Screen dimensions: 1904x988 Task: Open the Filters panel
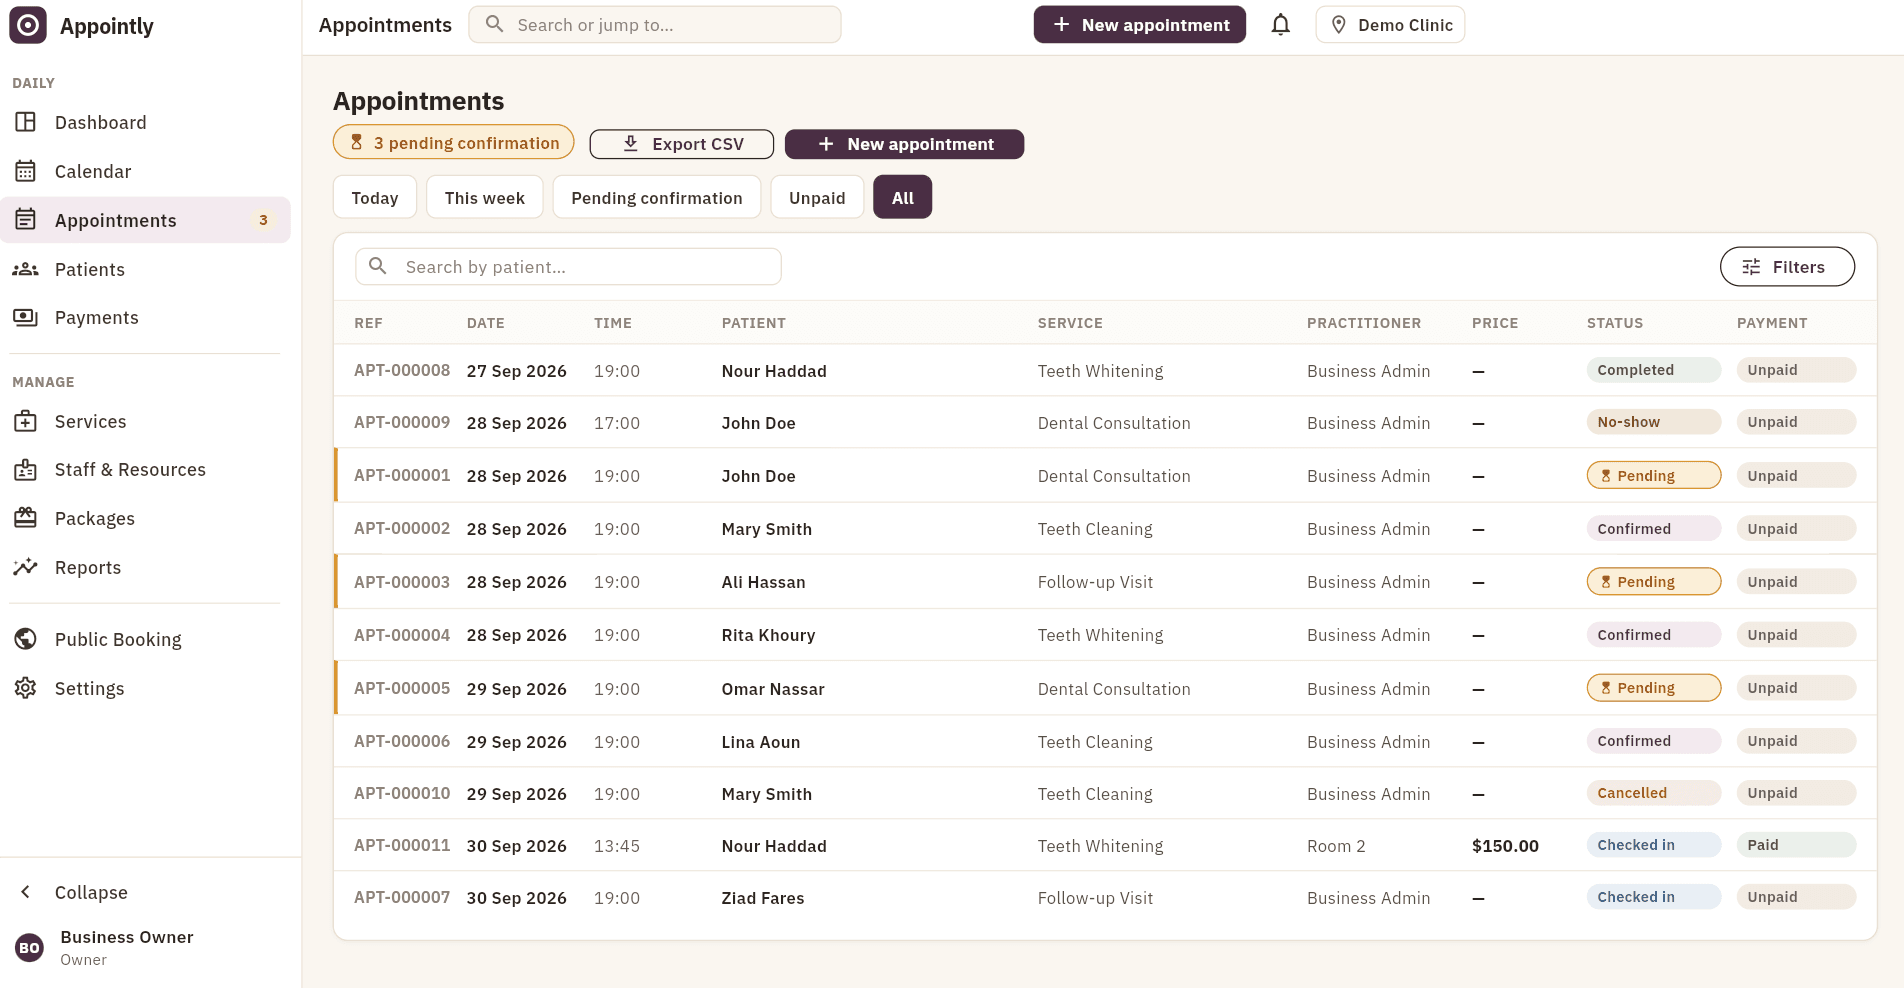[1787, 267]
